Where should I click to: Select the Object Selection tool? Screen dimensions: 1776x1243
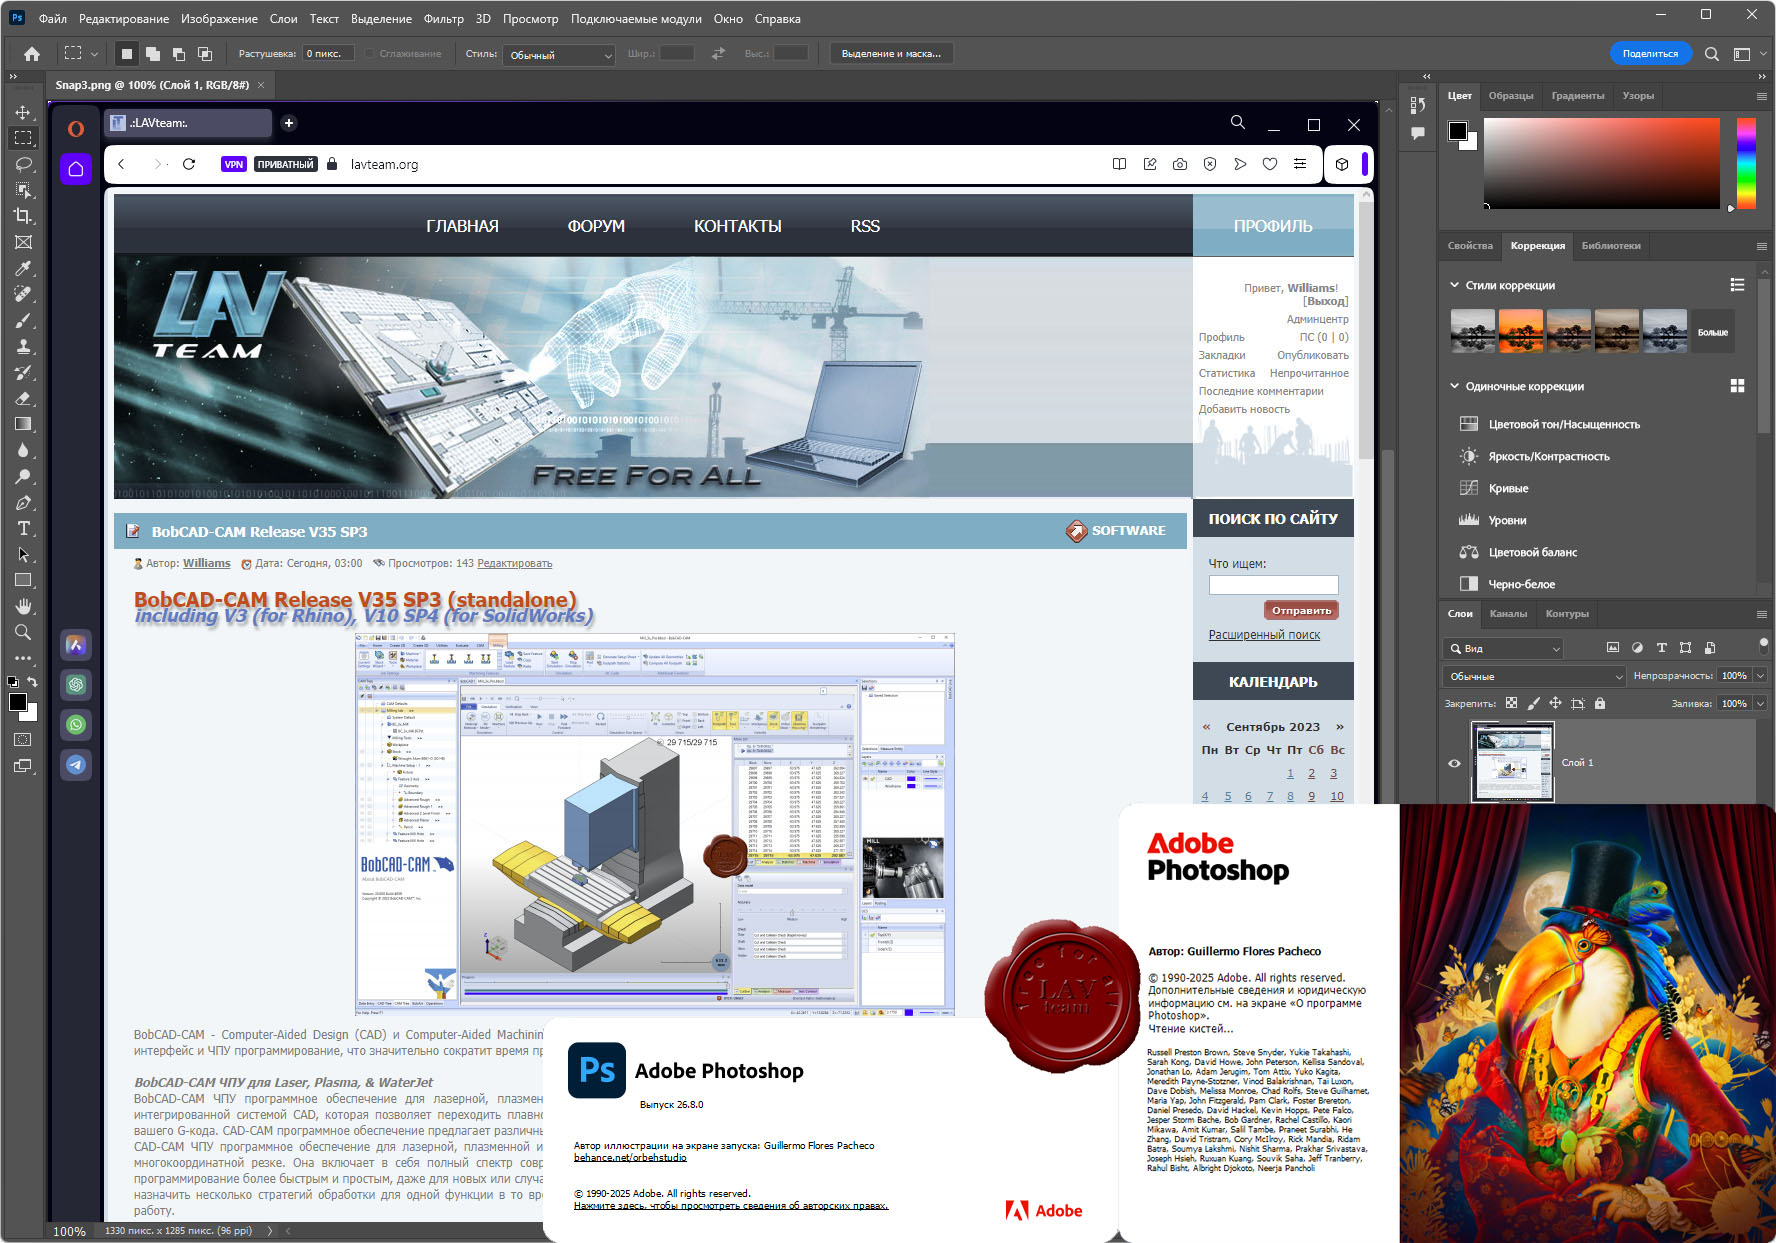(x=23, y=190)
